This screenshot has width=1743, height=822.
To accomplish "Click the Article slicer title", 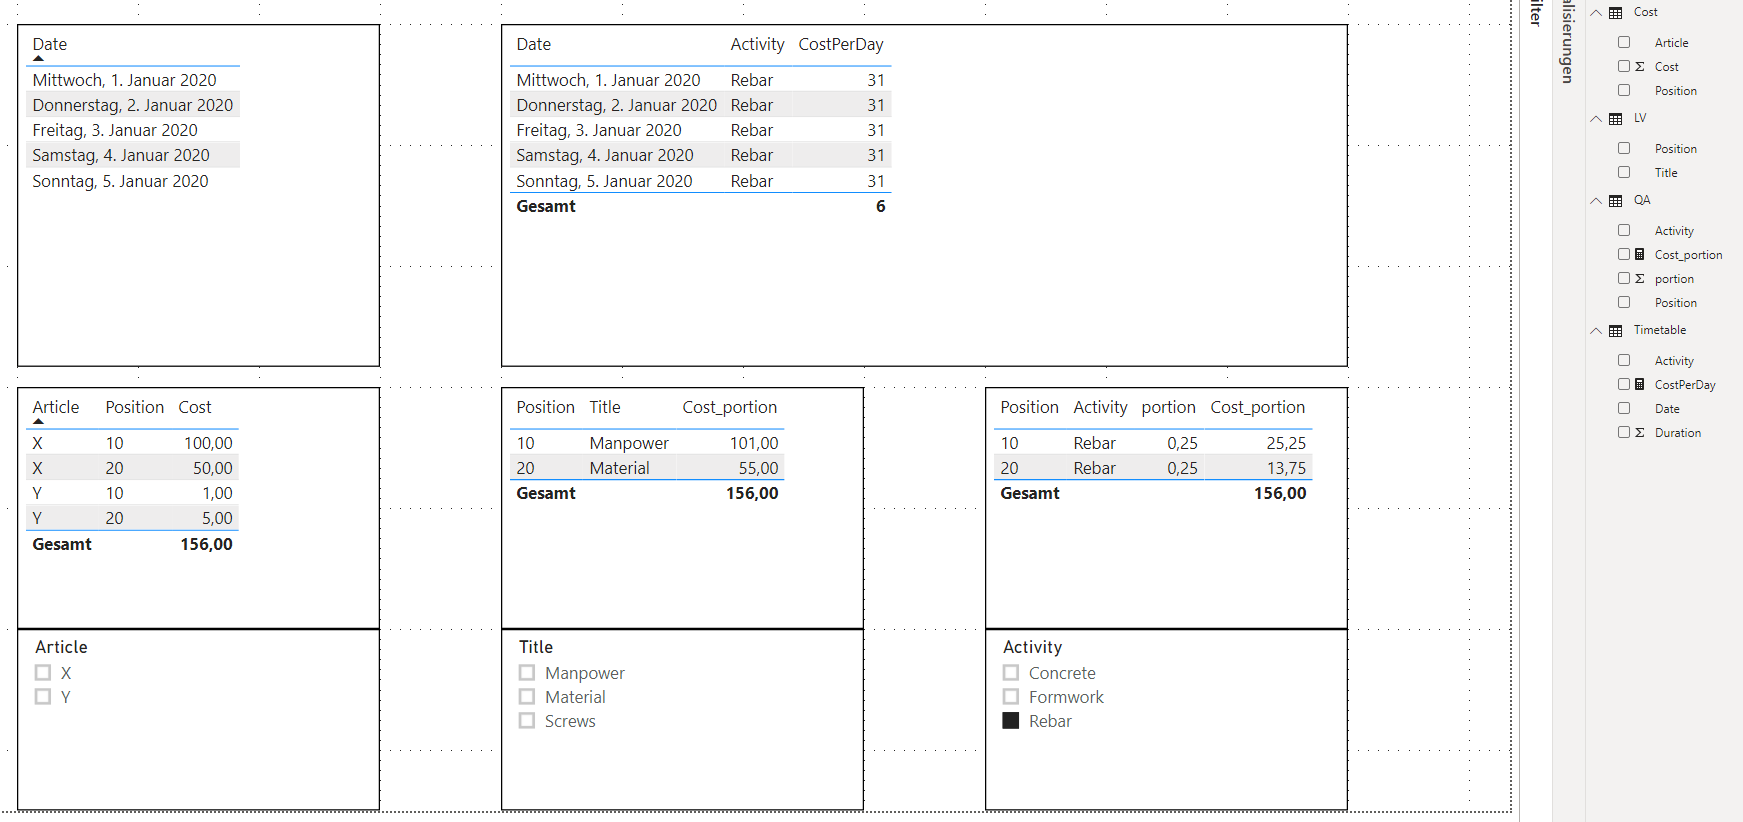I will coord(61,647).
